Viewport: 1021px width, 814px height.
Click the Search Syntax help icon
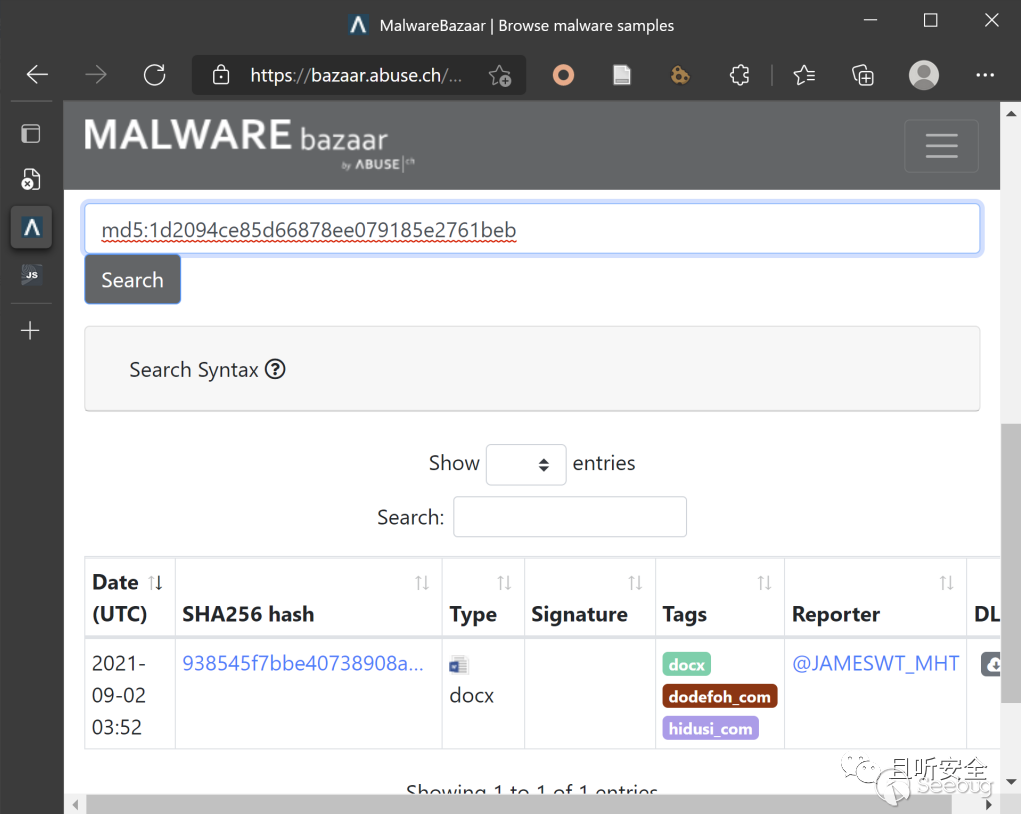(x=275, y=369)
